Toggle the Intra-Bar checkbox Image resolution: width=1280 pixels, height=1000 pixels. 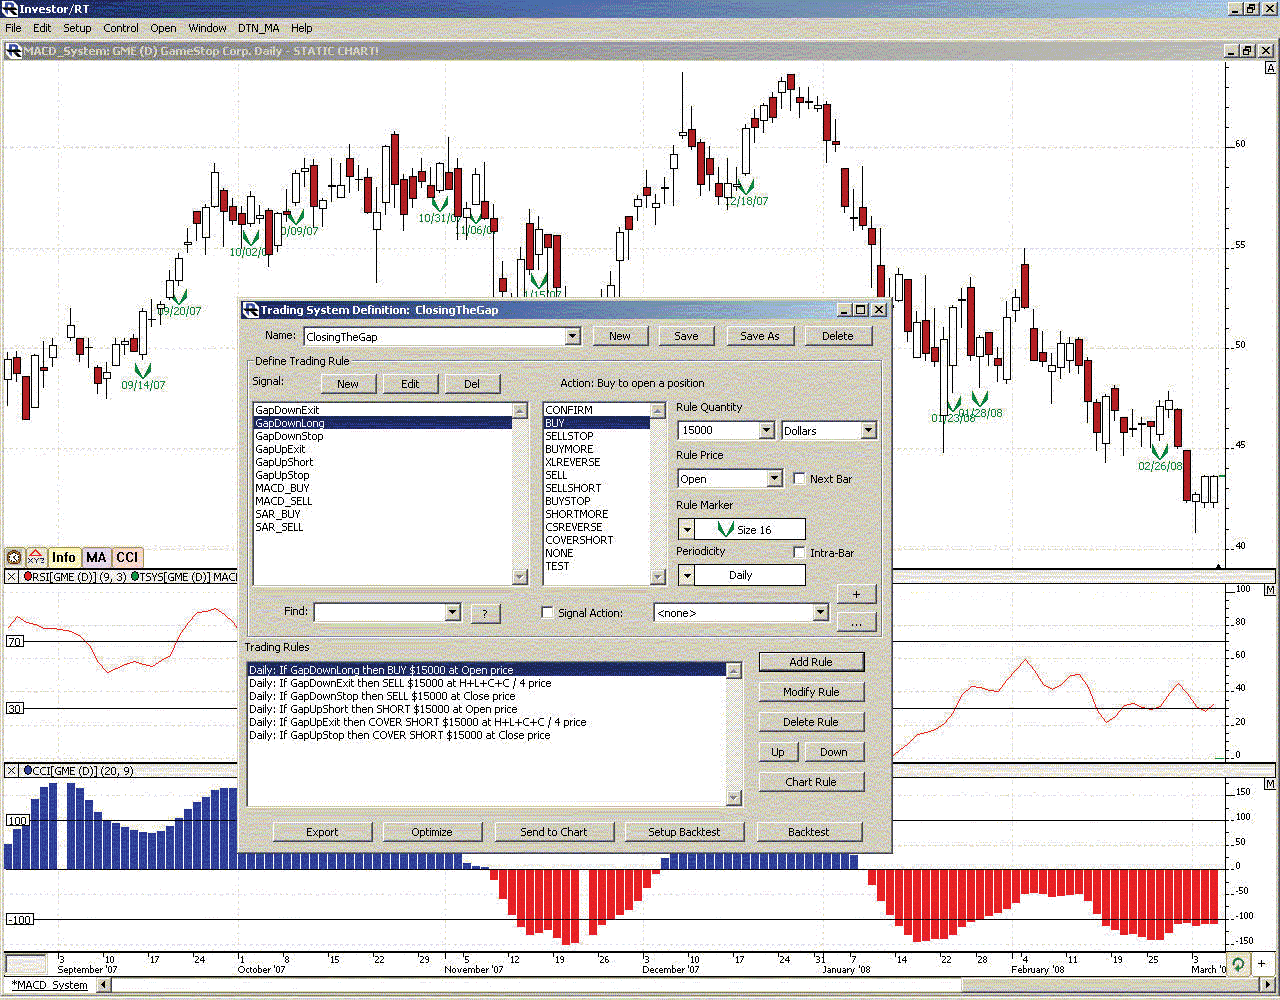point(799,553)
